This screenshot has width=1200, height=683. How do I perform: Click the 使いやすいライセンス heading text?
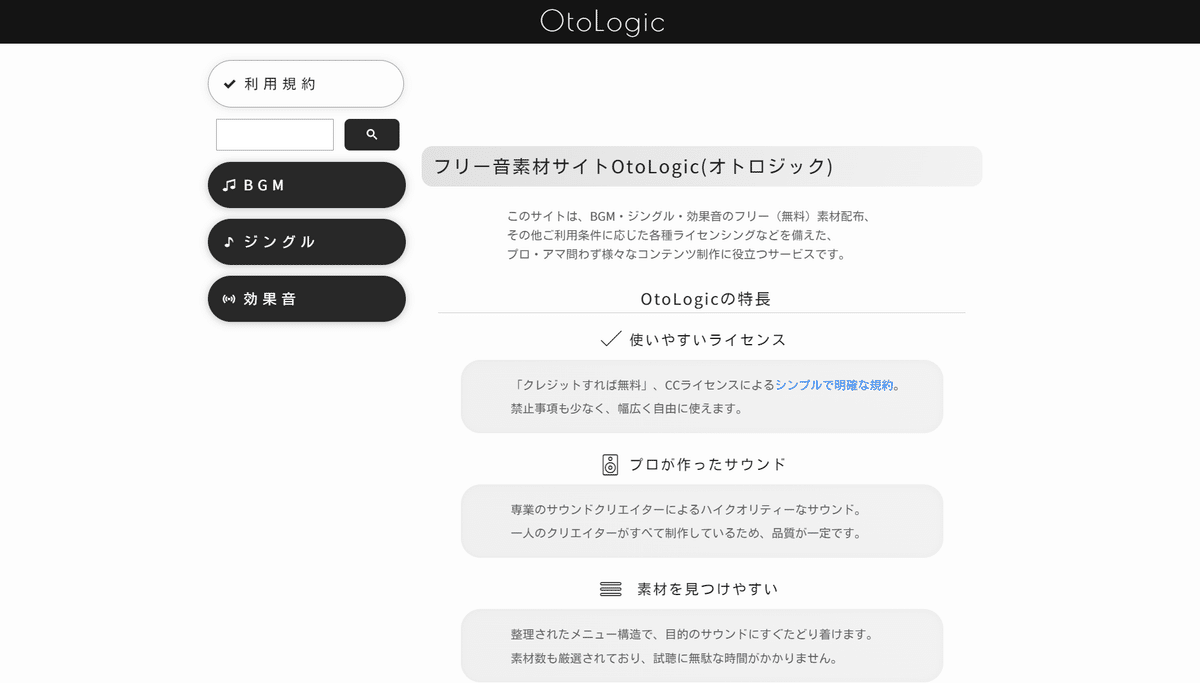point(708,340)
